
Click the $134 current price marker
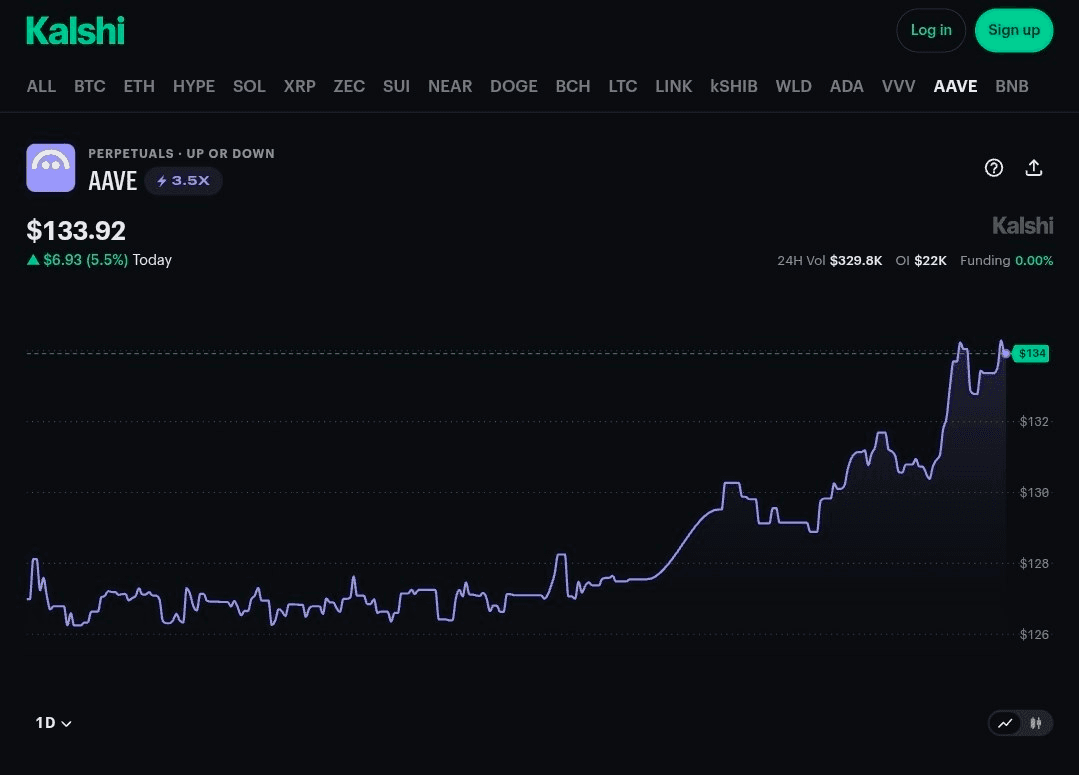coord(1031,354)
